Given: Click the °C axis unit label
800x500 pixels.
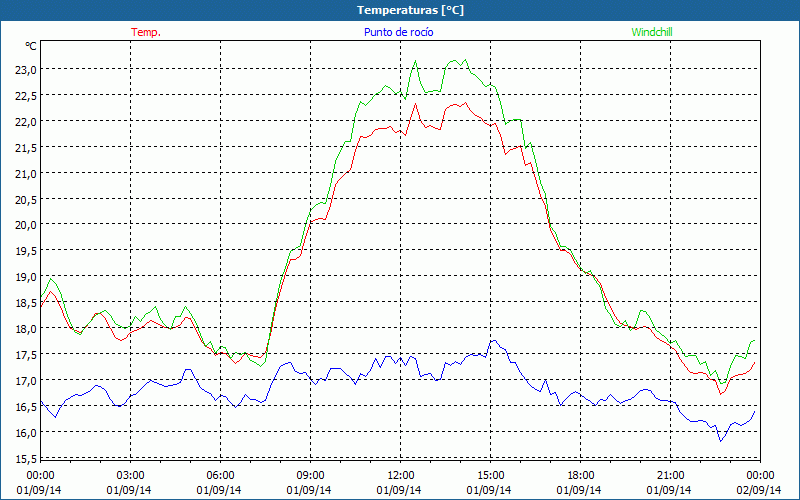Looking at the screenshot, I should (x=31, y=46).
